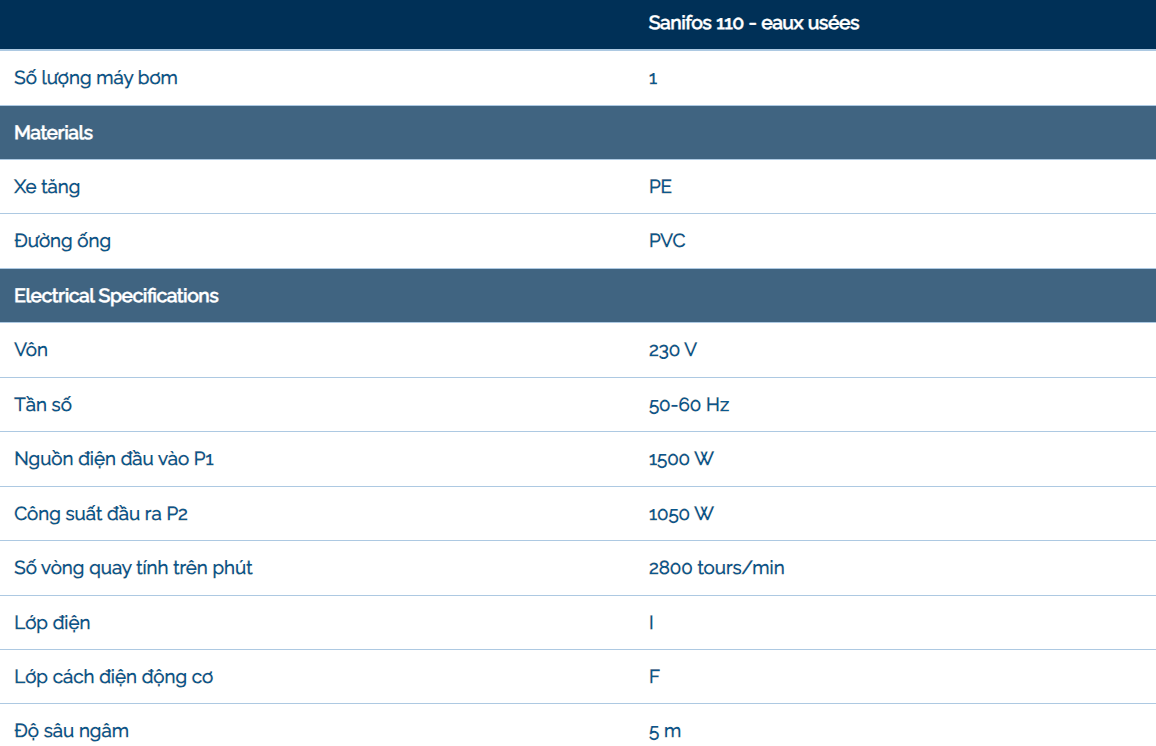Click the 230 V value
This screenshot has width=1156, height=746.
[x=672, y=350]
